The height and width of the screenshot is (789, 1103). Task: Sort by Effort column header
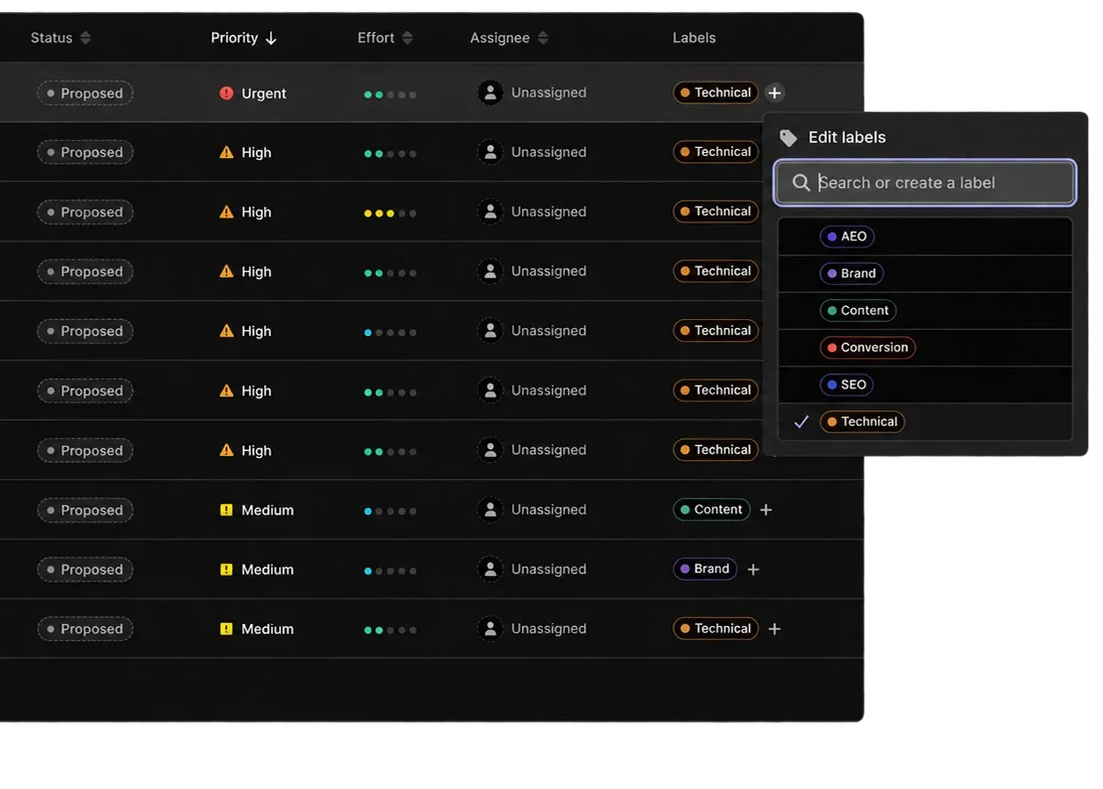384,38
